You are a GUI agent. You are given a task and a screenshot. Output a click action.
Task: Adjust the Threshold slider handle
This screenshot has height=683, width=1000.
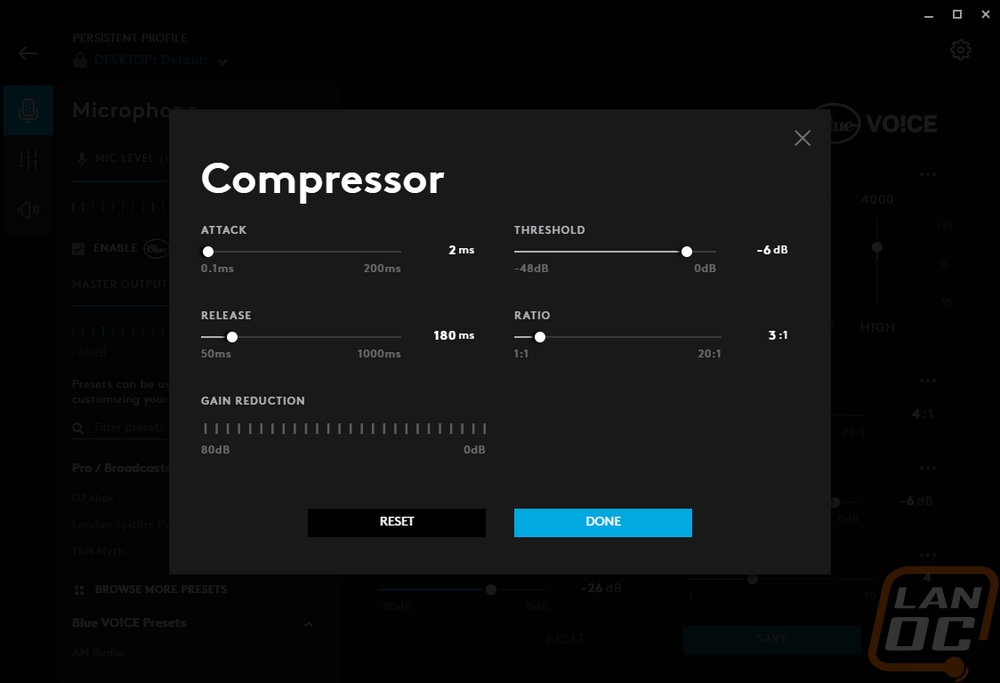coord(686,252)
